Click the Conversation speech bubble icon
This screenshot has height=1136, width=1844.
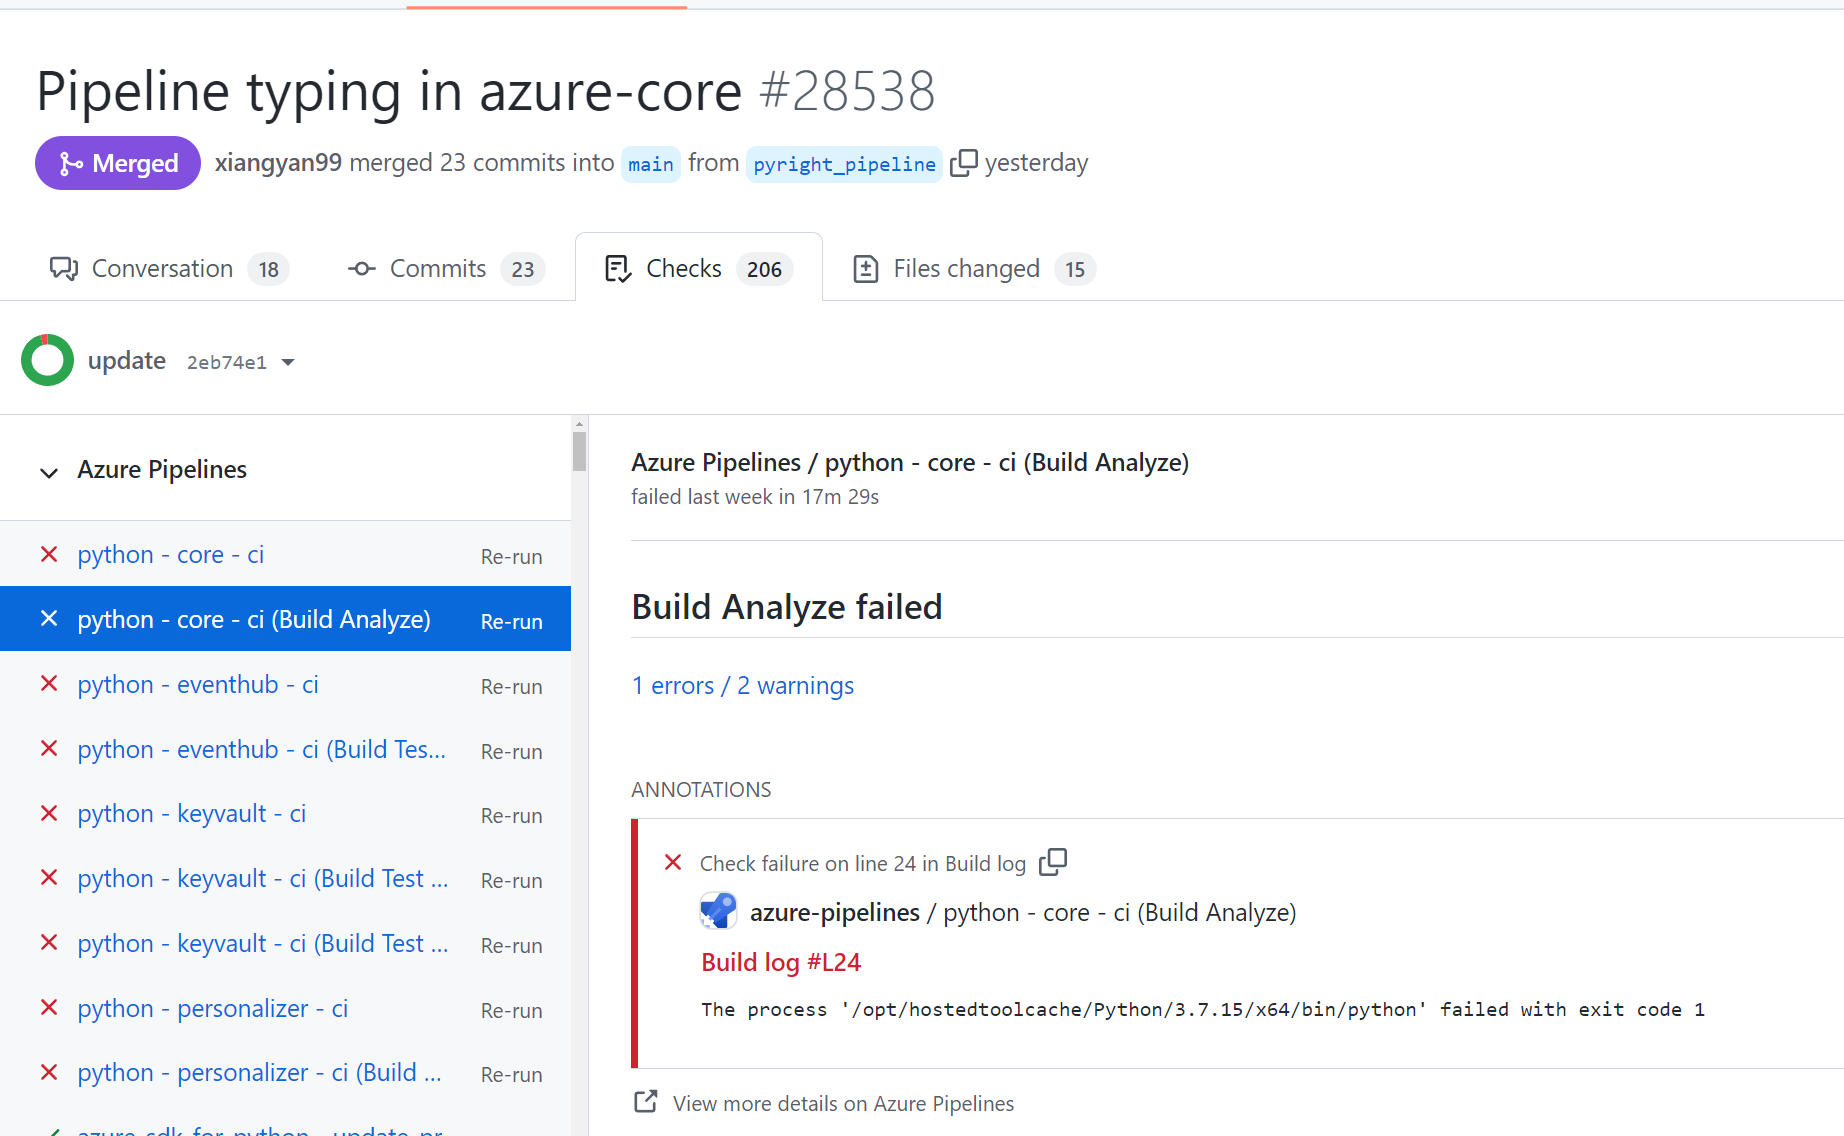63,268
